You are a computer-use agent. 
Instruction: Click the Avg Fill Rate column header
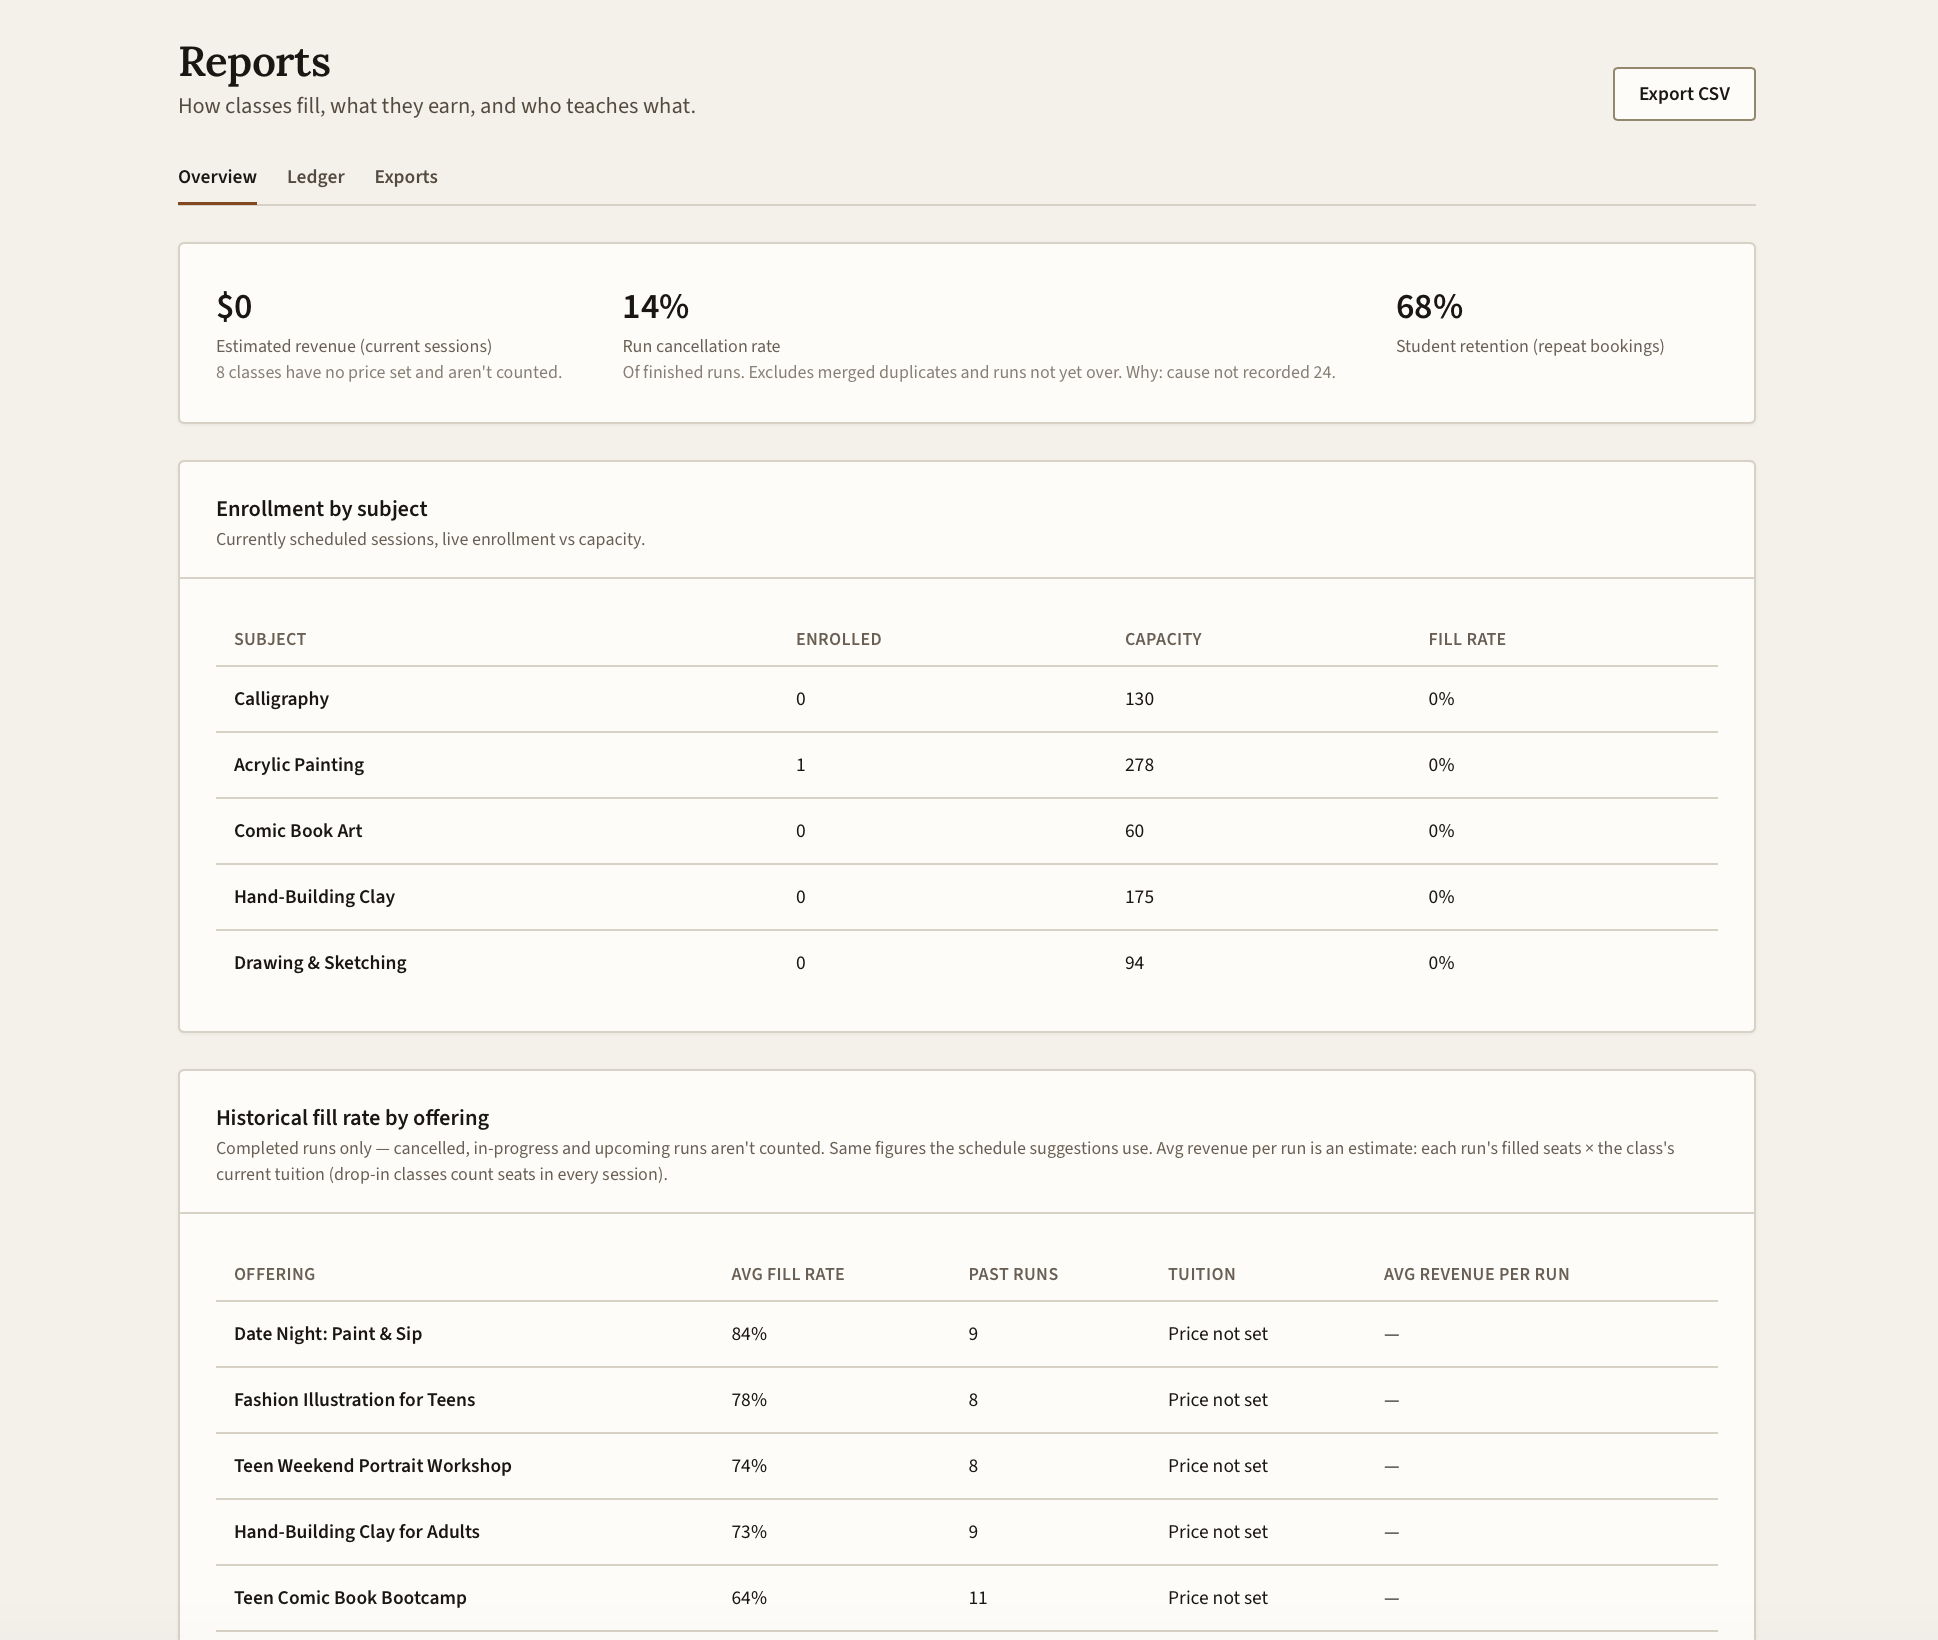pos(788,1274)
